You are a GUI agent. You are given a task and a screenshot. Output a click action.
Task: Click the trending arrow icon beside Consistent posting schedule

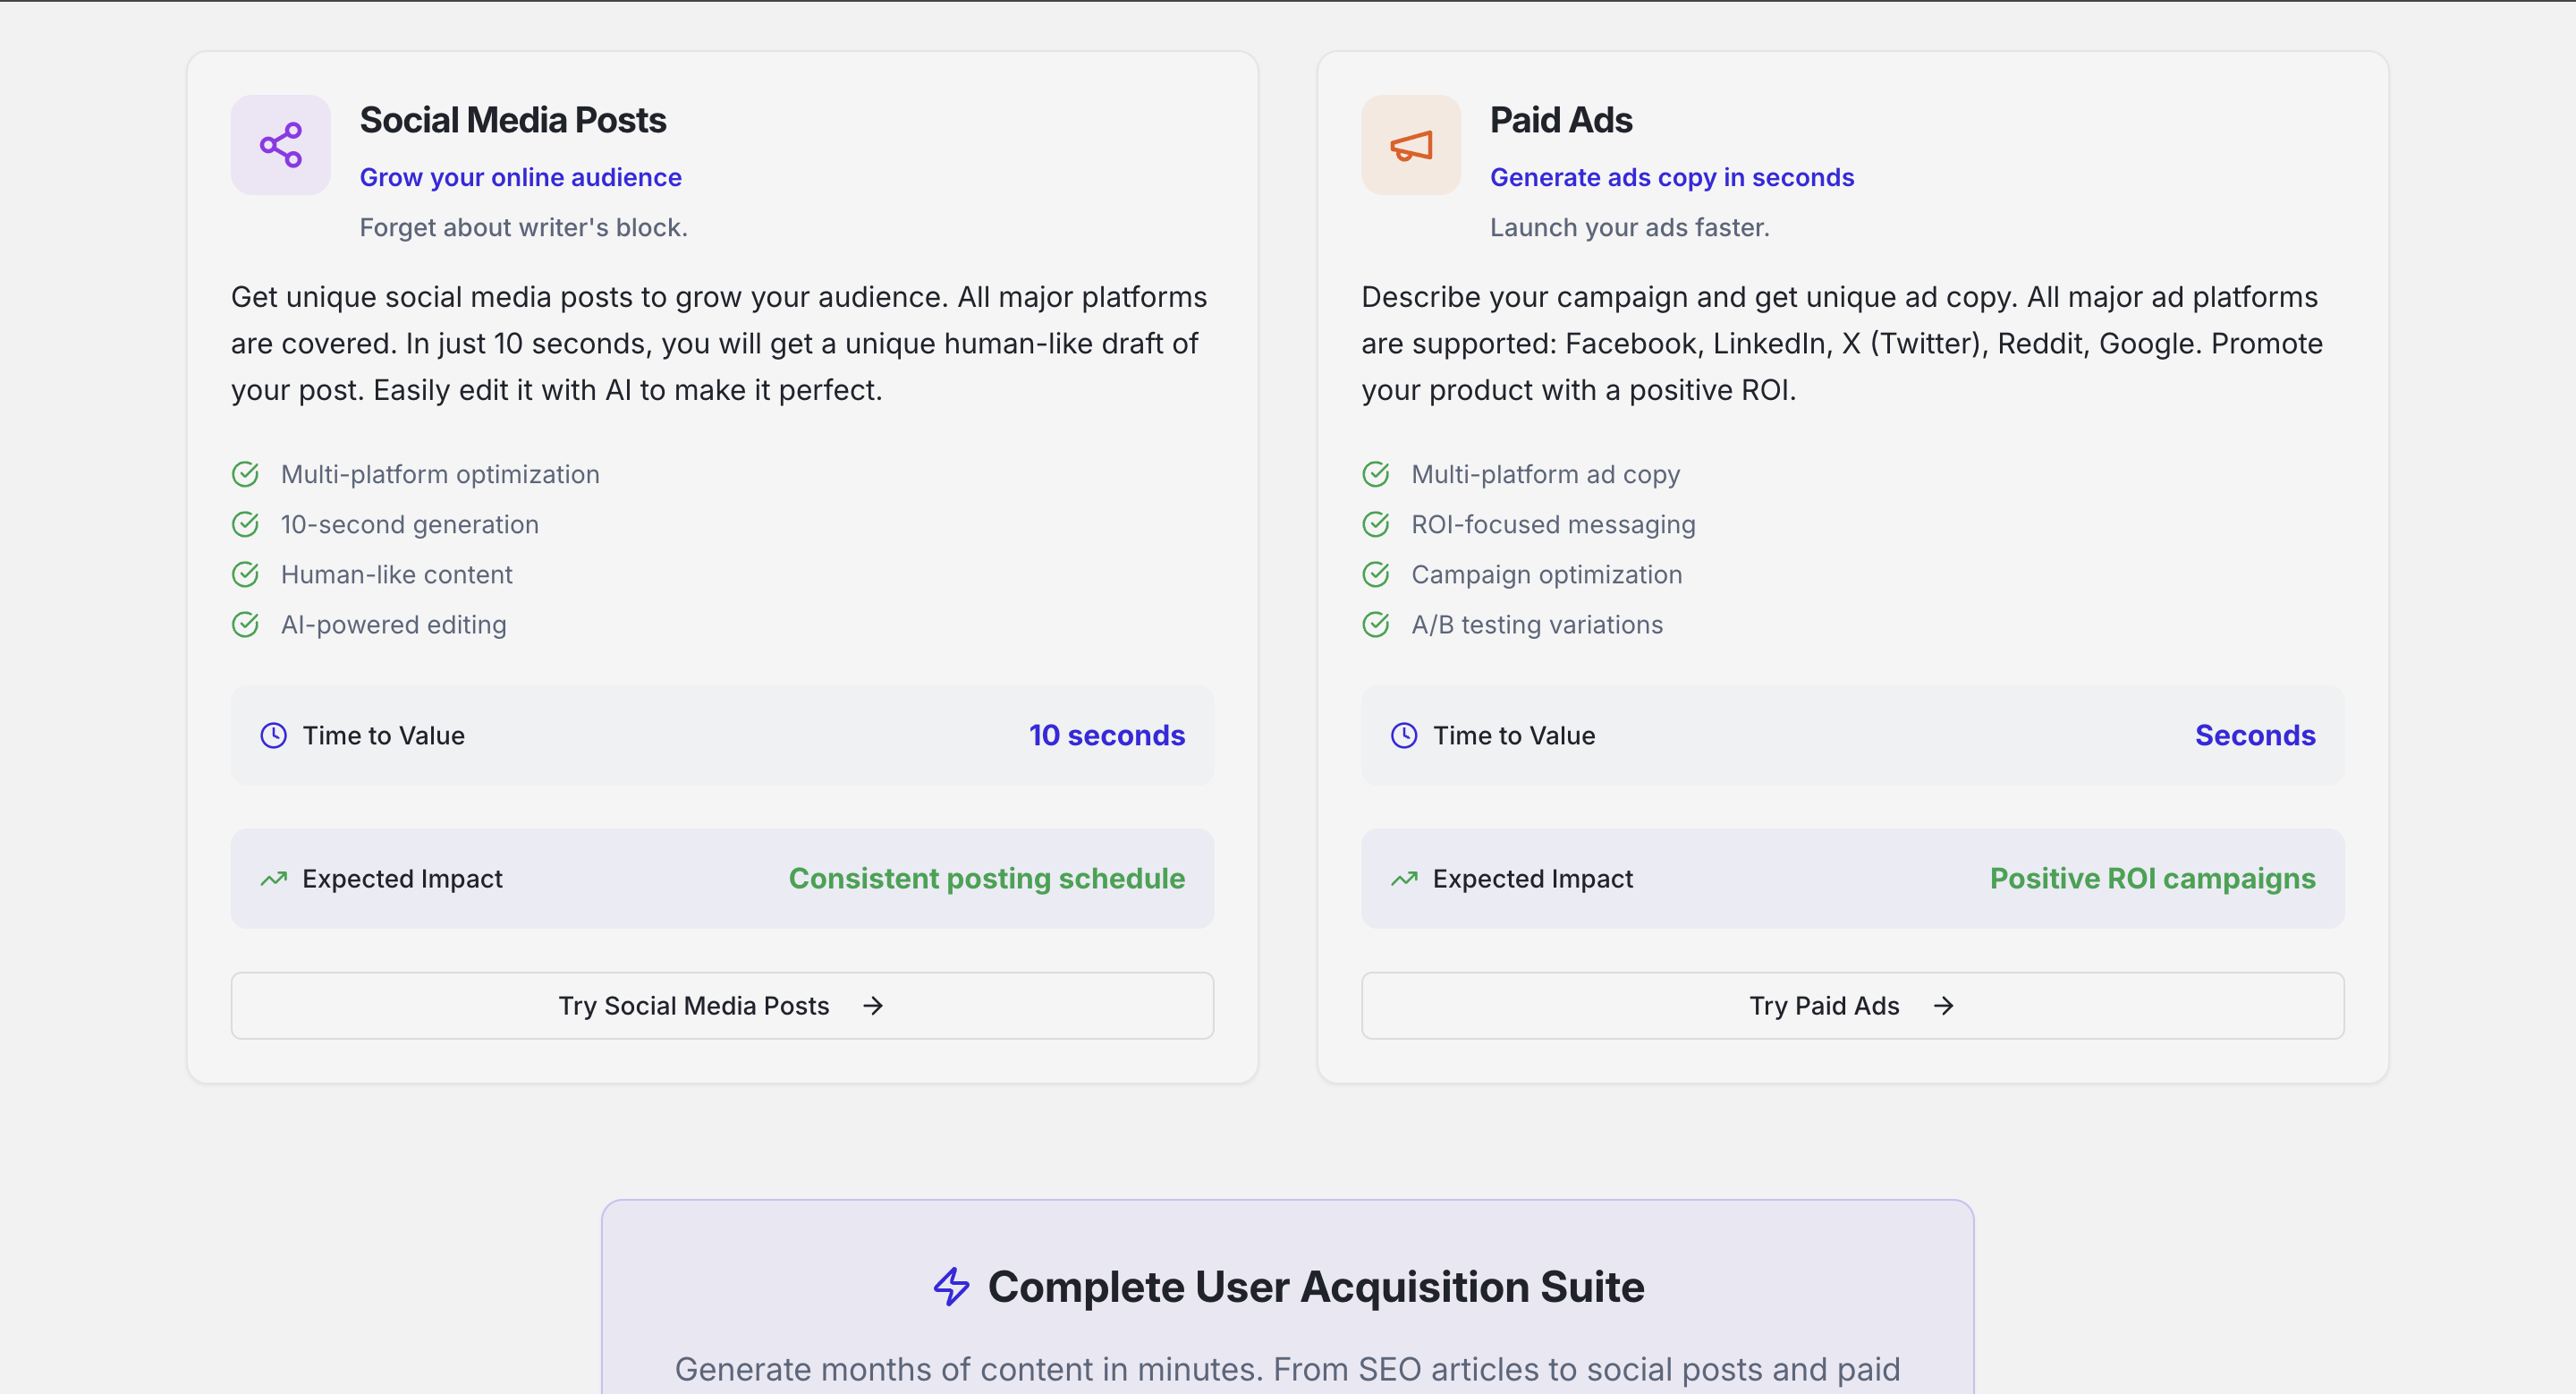tap(273, 878)
